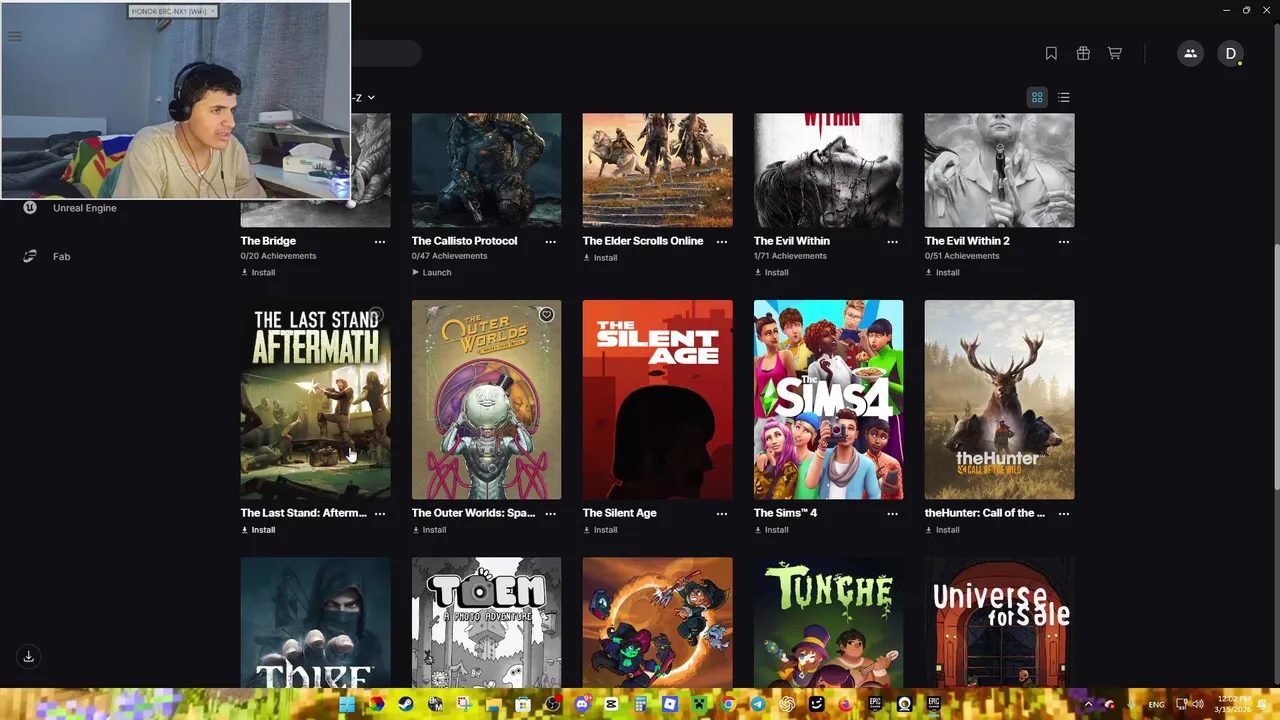Image resolution: width=1280 pixels, height=720 pixels.
Task: Open the Thief game cover
Action: point(316,623)
